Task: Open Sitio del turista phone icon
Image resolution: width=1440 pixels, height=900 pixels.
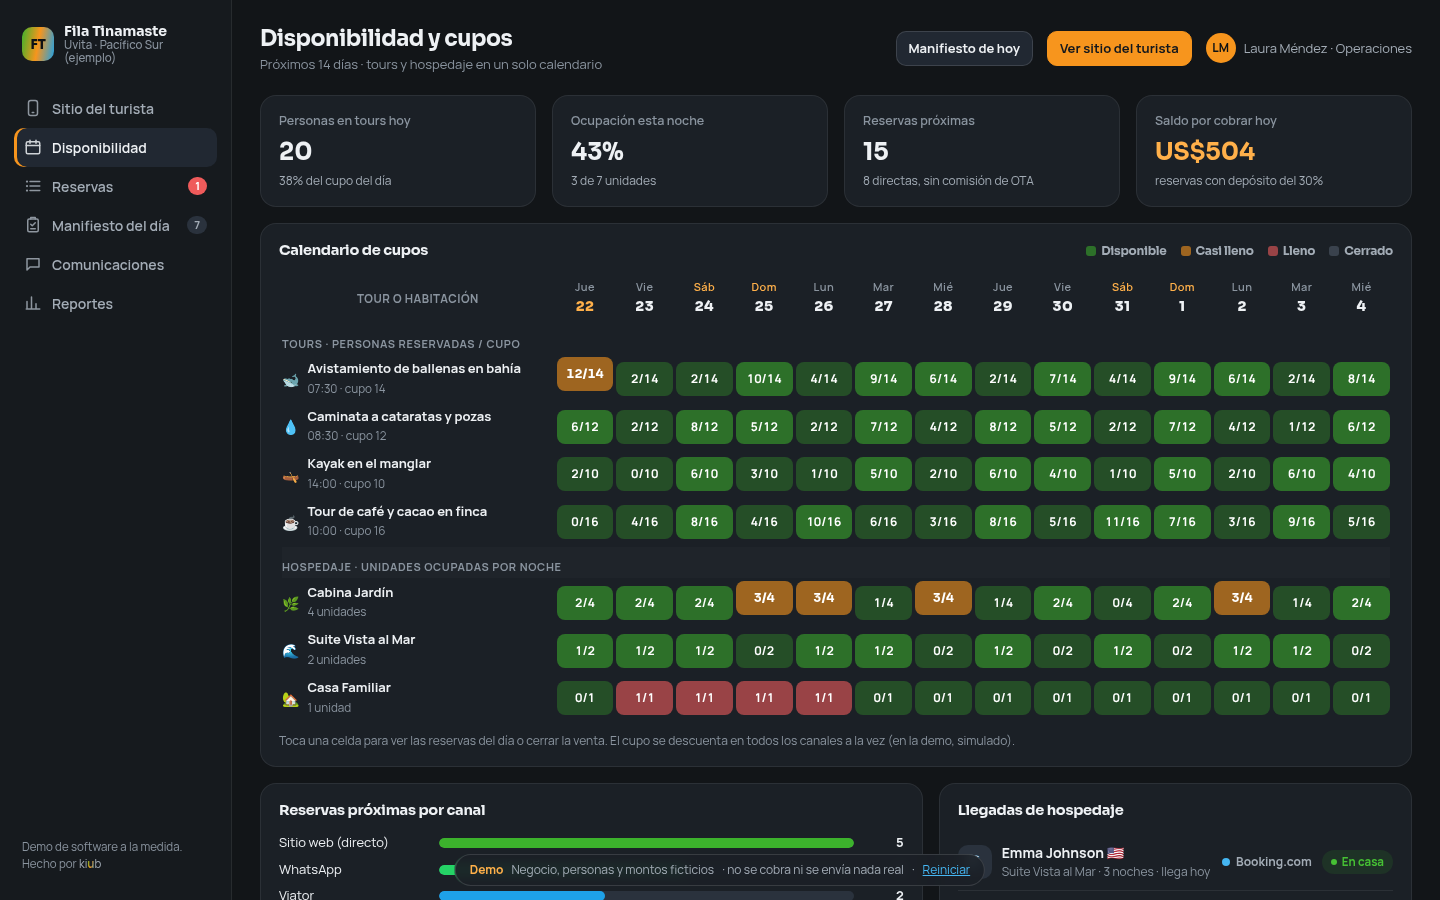Action: (33, 108)
